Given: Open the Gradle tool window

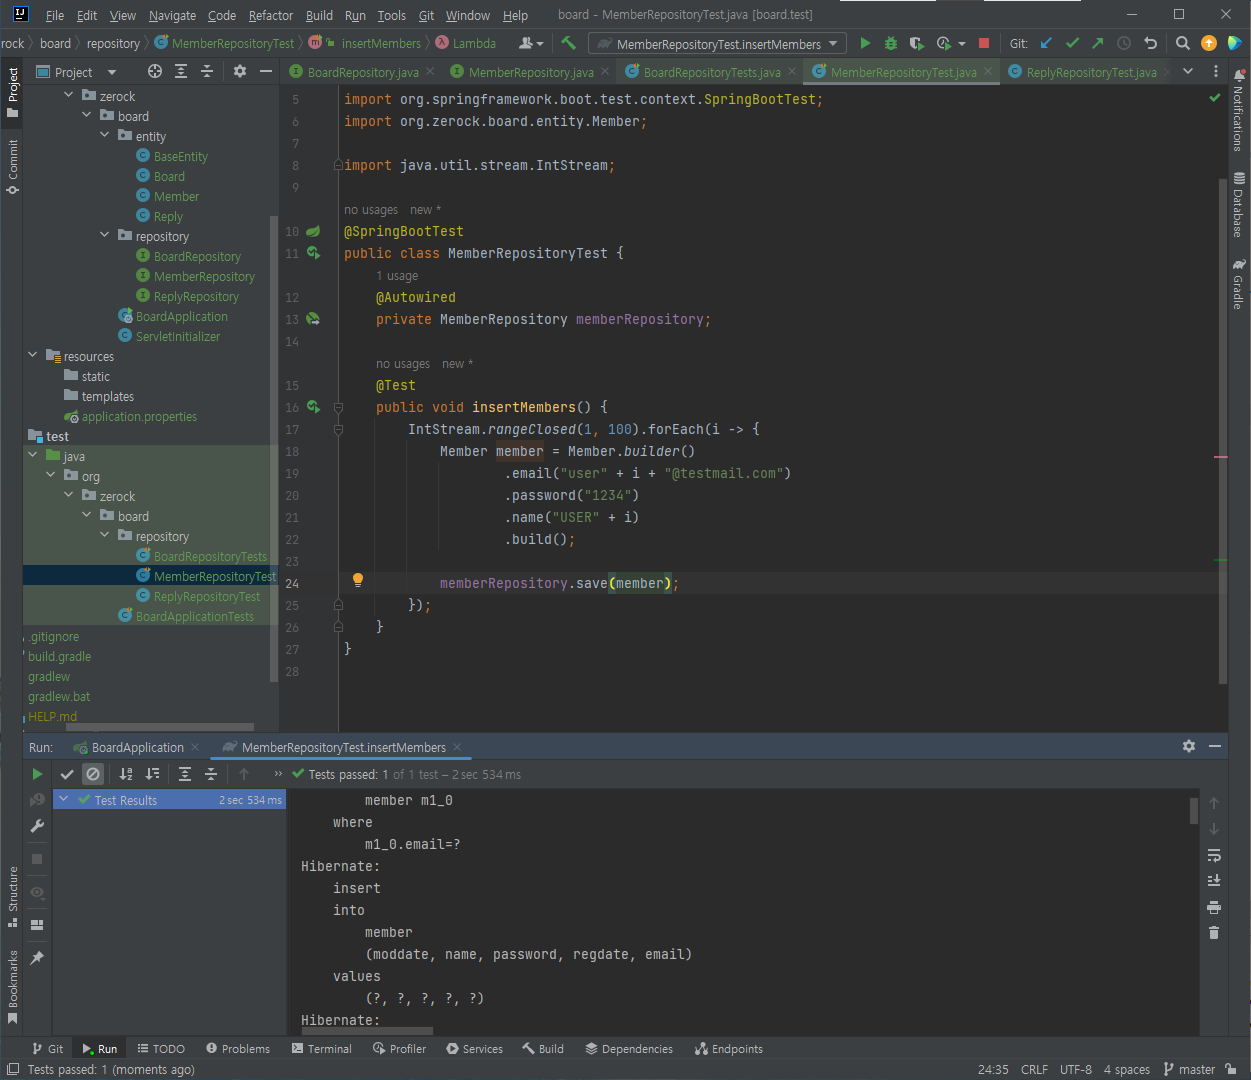Looking at the screenshot, I should pyautogui.click(x=1239, y=285).
